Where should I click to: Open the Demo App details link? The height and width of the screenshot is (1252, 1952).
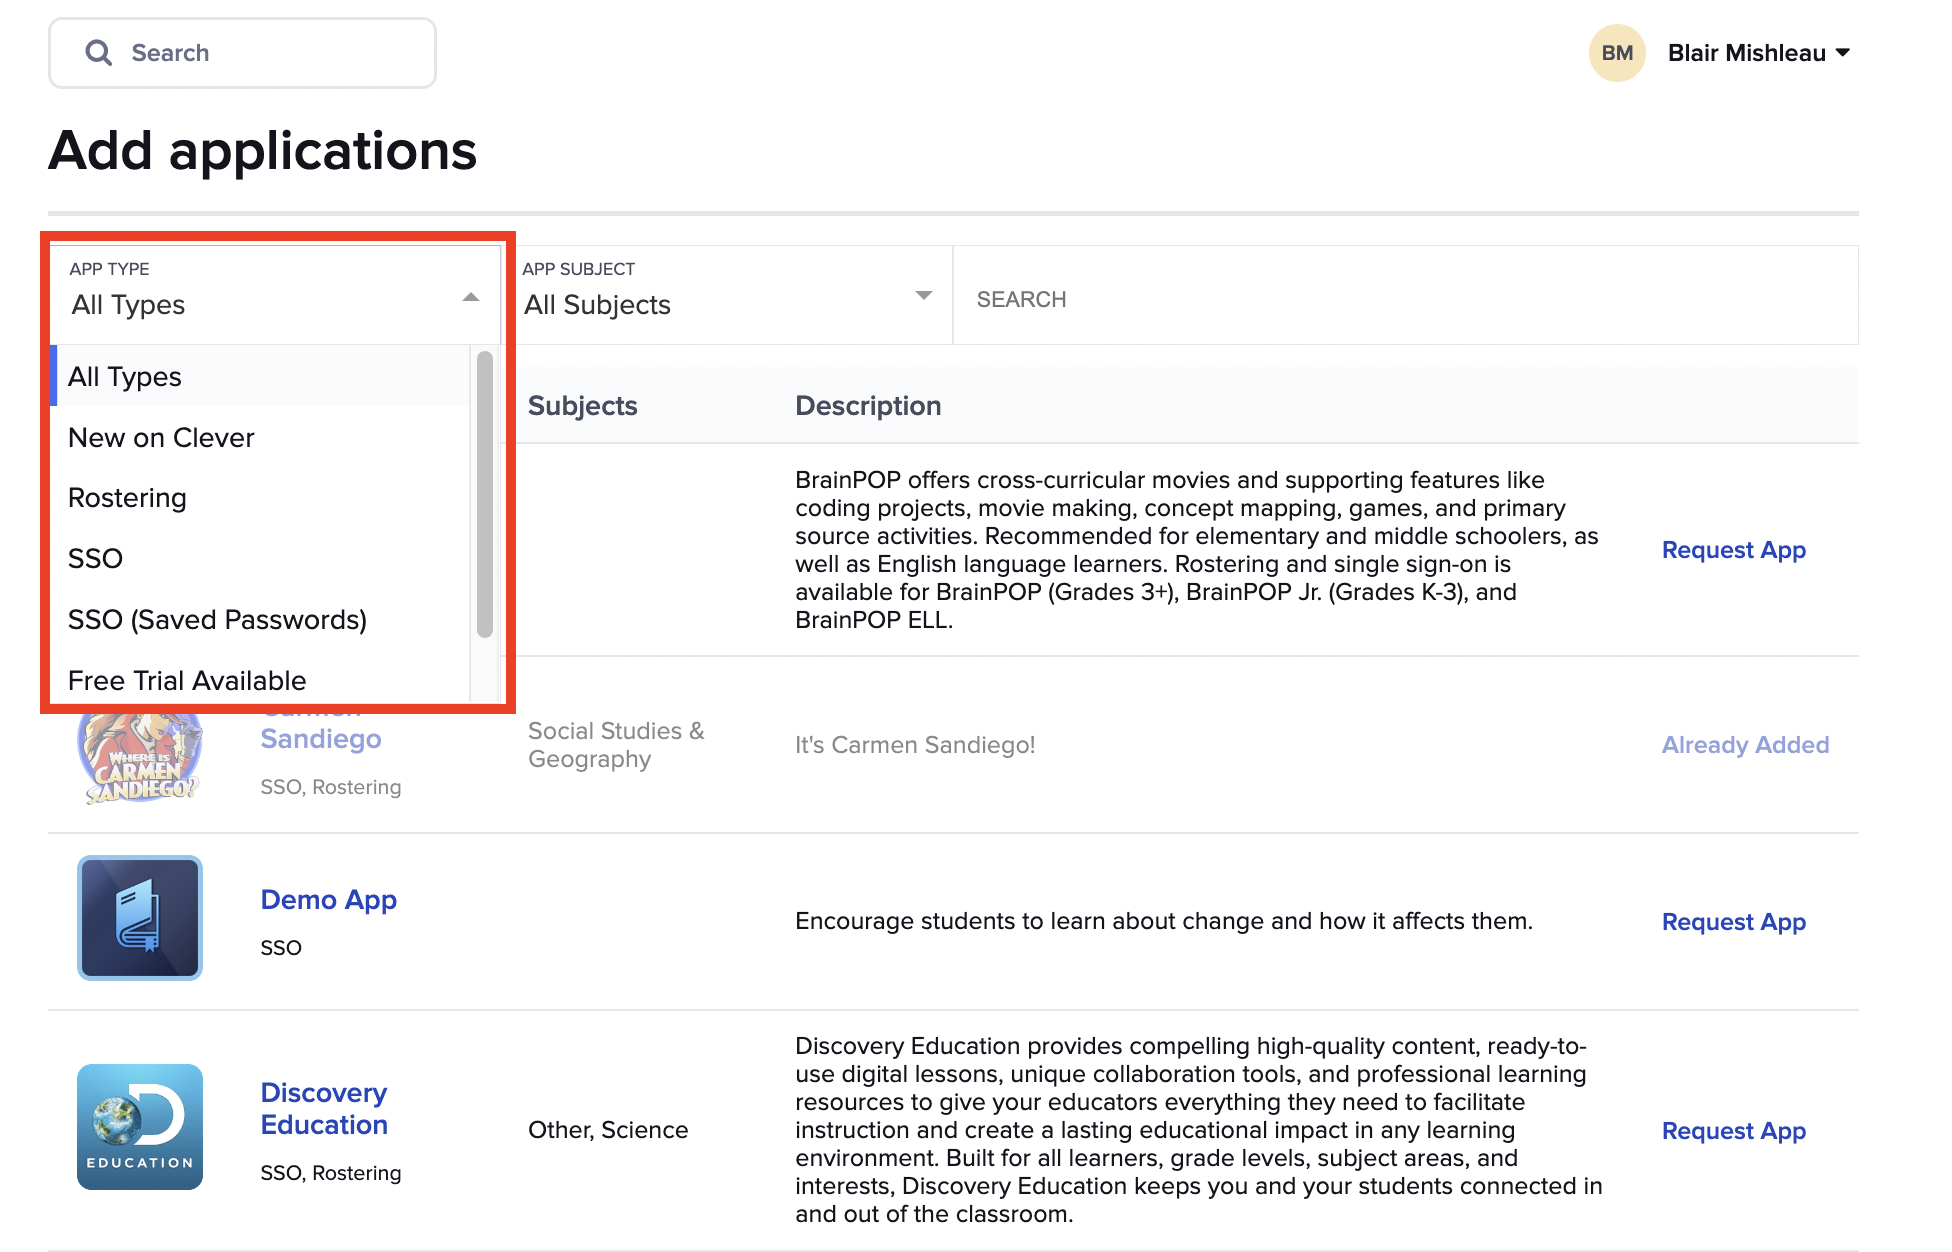coord(328,899)
